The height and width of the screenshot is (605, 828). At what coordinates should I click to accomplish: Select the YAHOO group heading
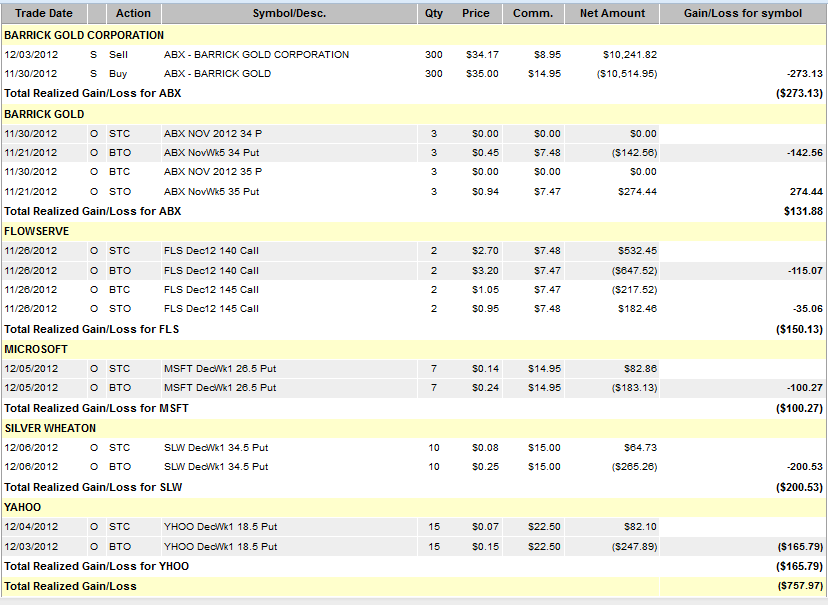[x=22, y=507]
